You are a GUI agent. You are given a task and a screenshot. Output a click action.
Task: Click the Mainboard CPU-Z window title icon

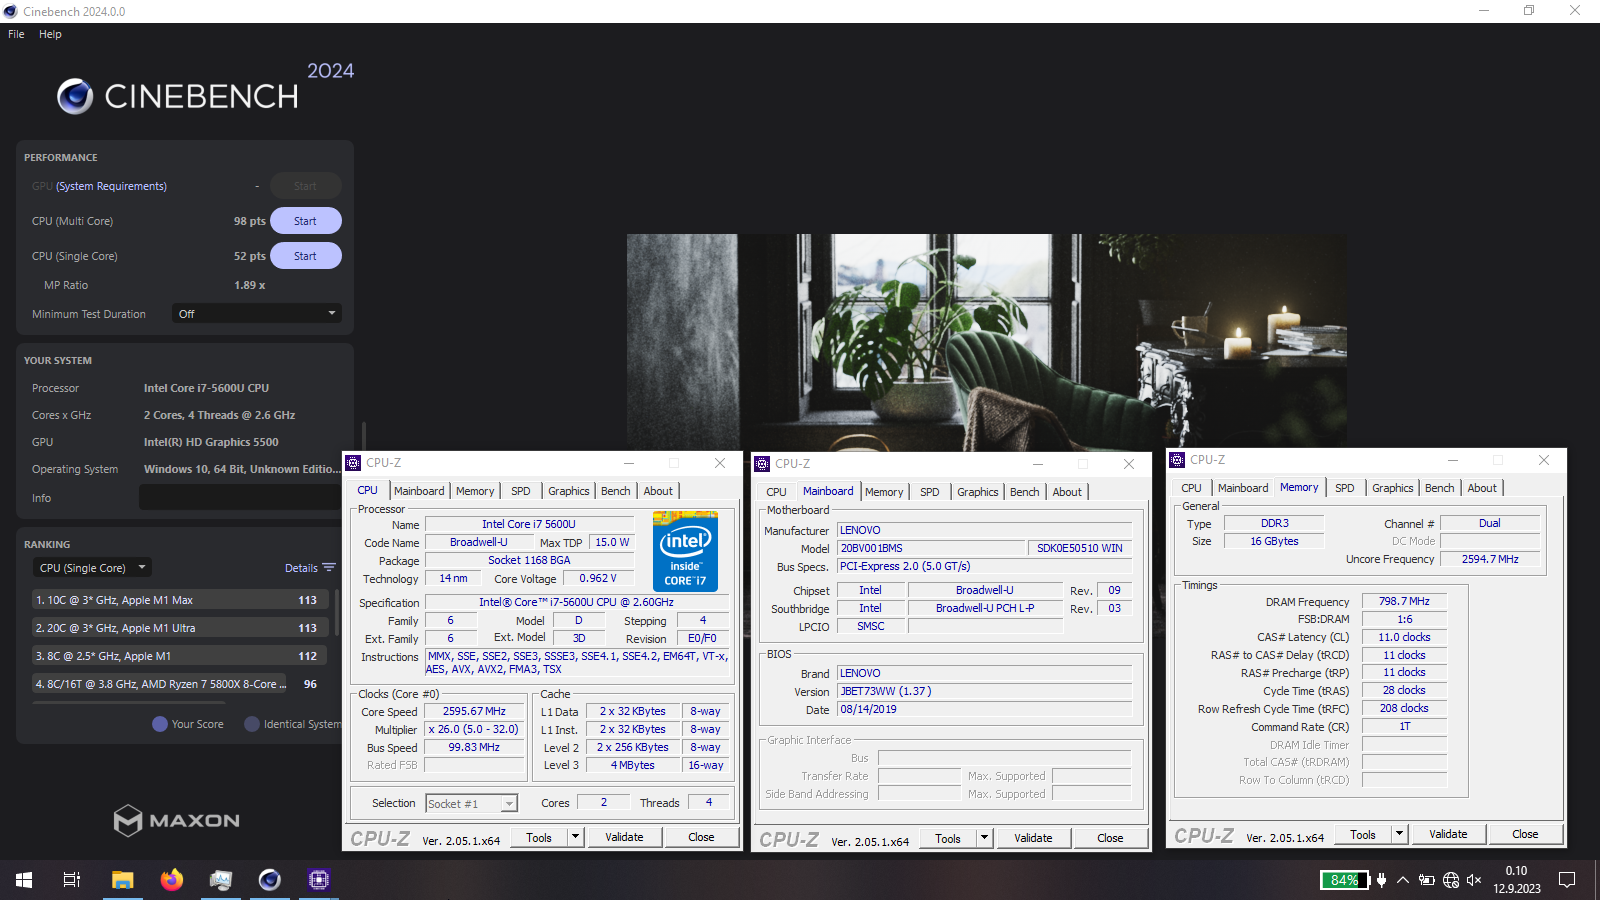762,463
